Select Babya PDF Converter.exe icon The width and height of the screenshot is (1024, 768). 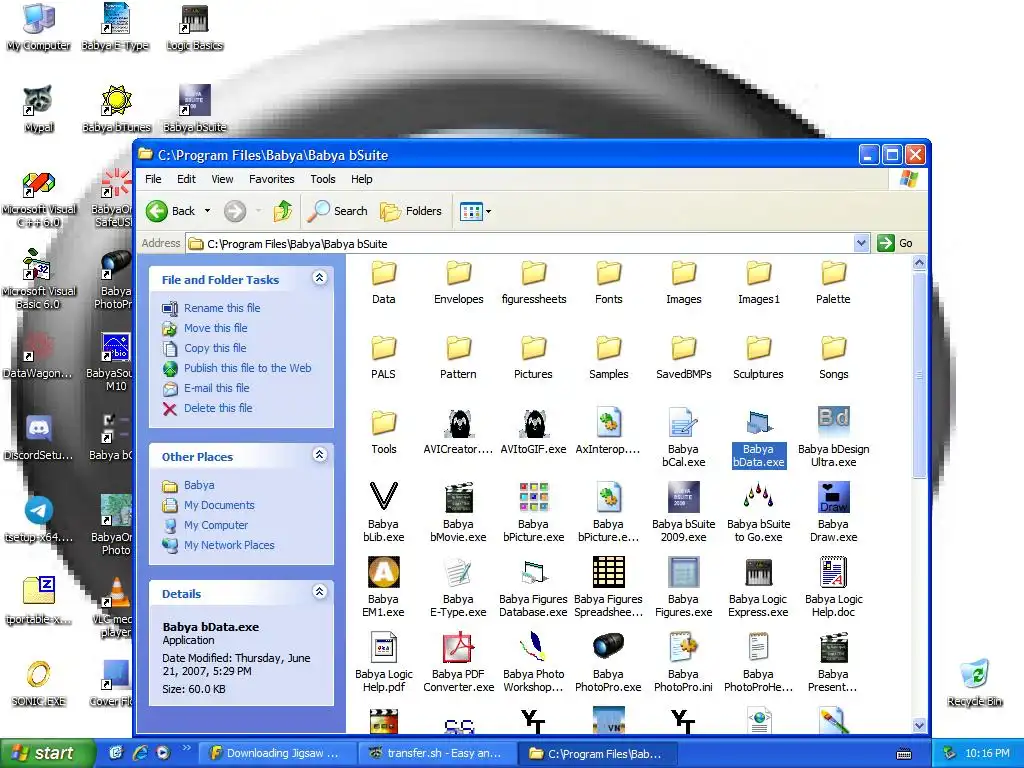coord(458,648)
